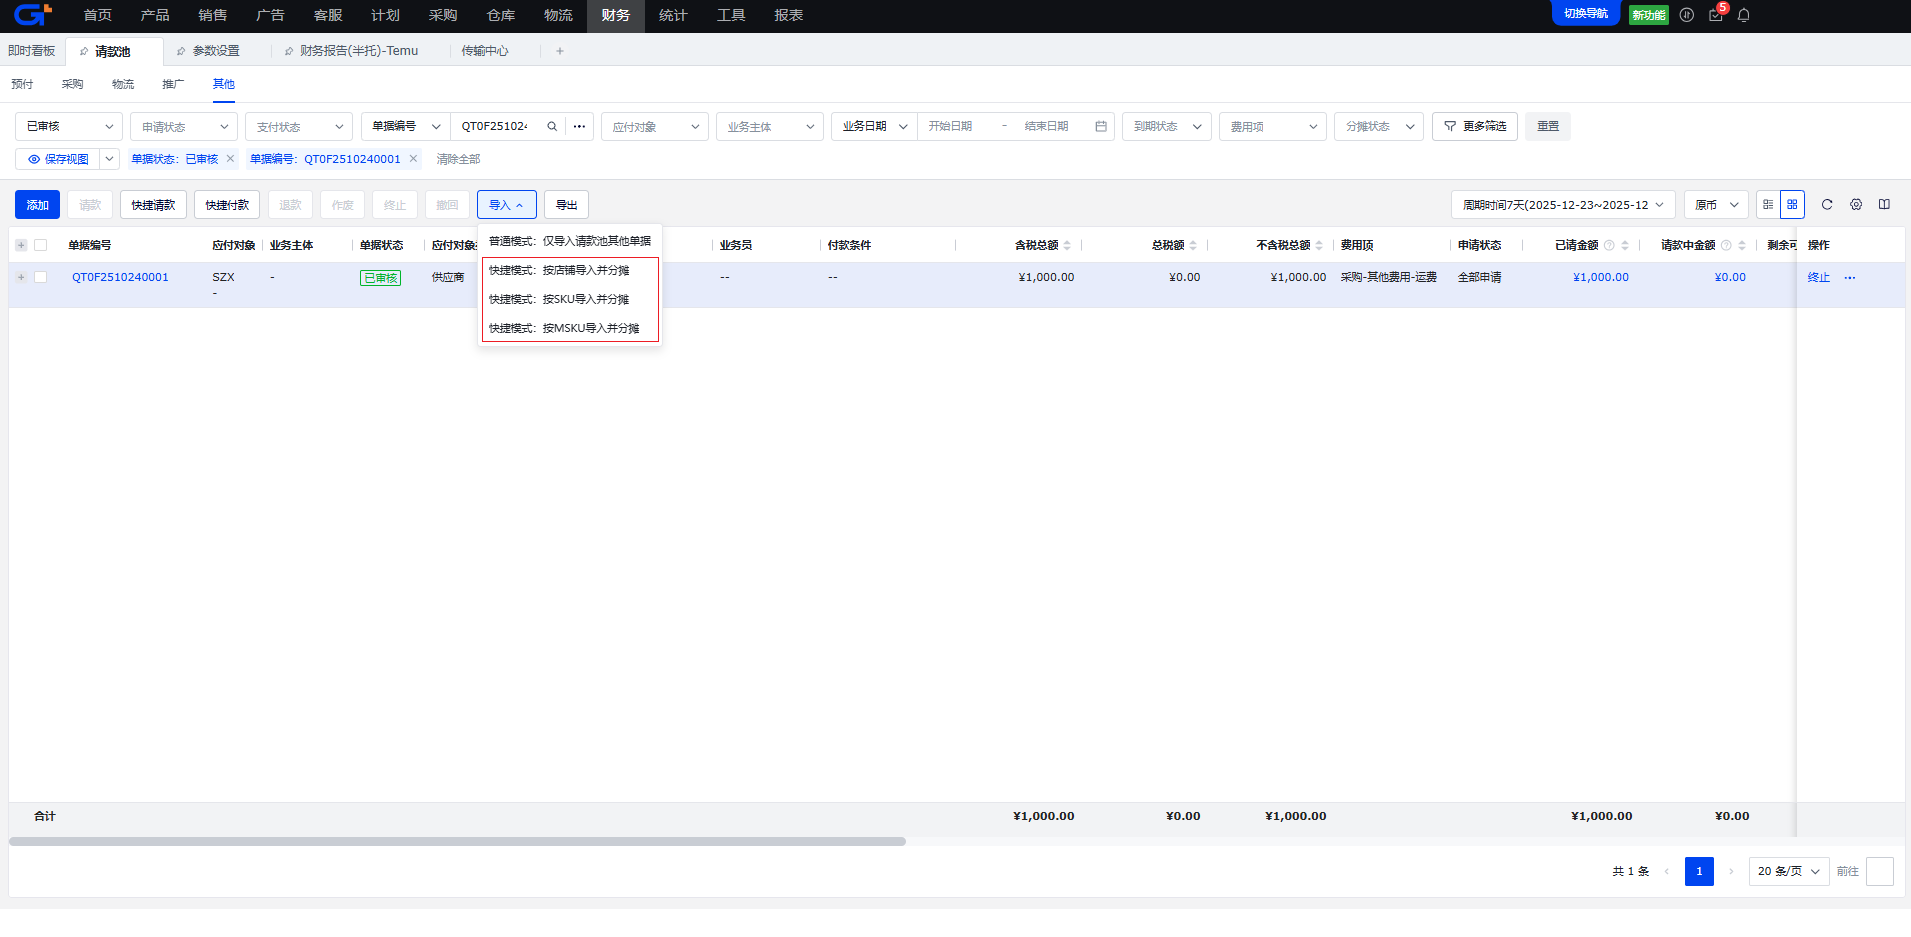Switch to the list view layout icon

(x=1768, y=205)
